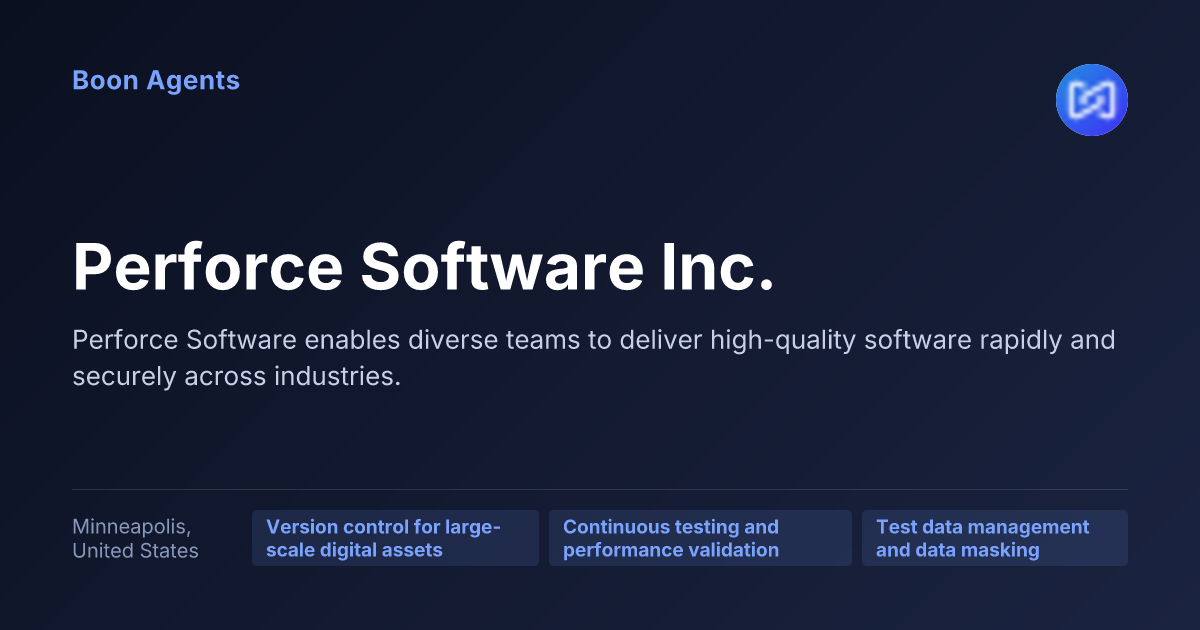Select the Version control for large-scale digital assets tag

point(395,538)
